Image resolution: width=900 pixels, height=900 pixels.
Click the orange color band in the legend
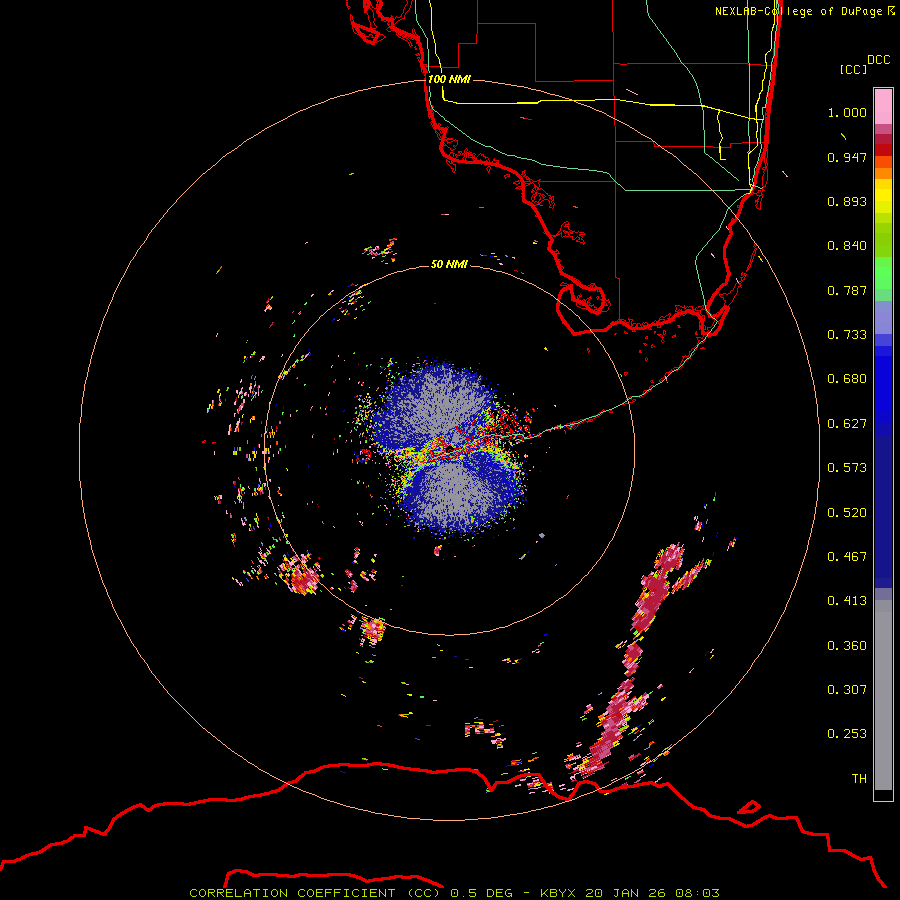tap(883, 168)
